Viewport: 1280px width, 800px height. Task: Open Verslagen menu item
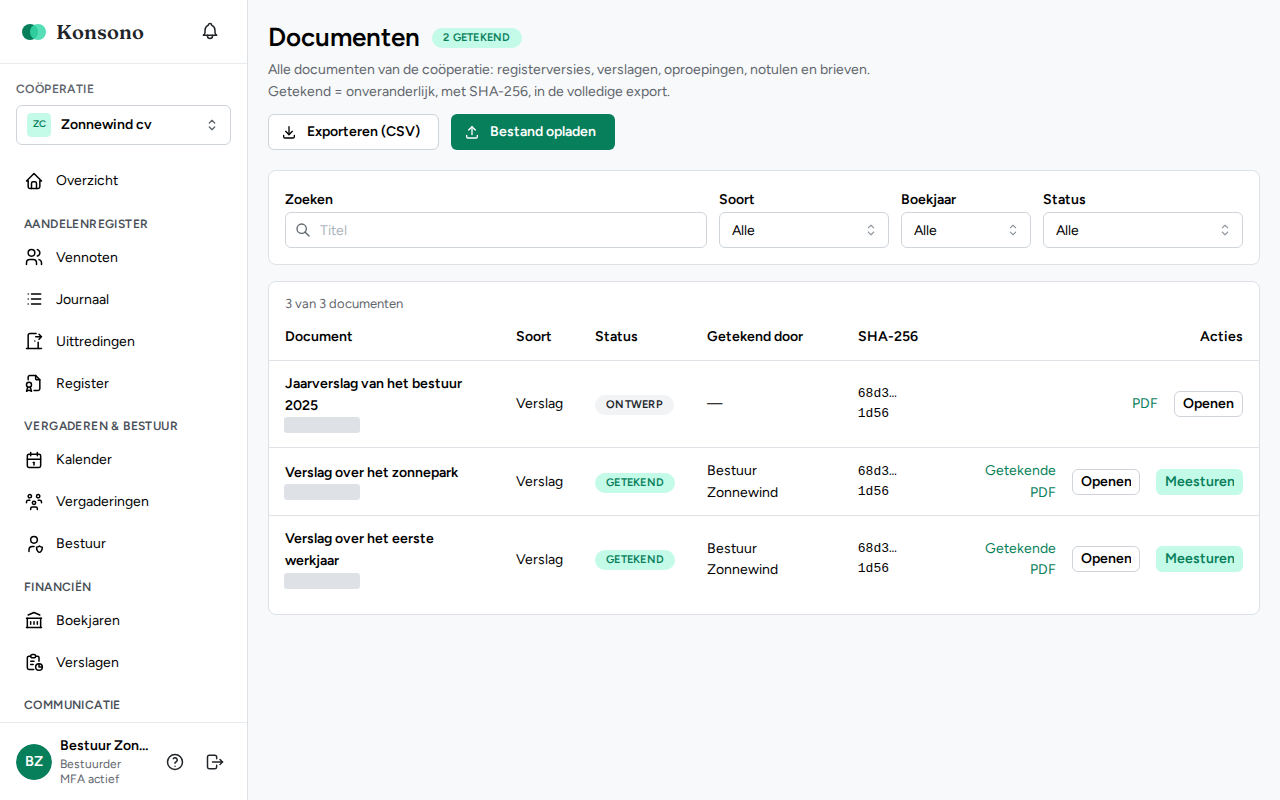tap(123, 663)
